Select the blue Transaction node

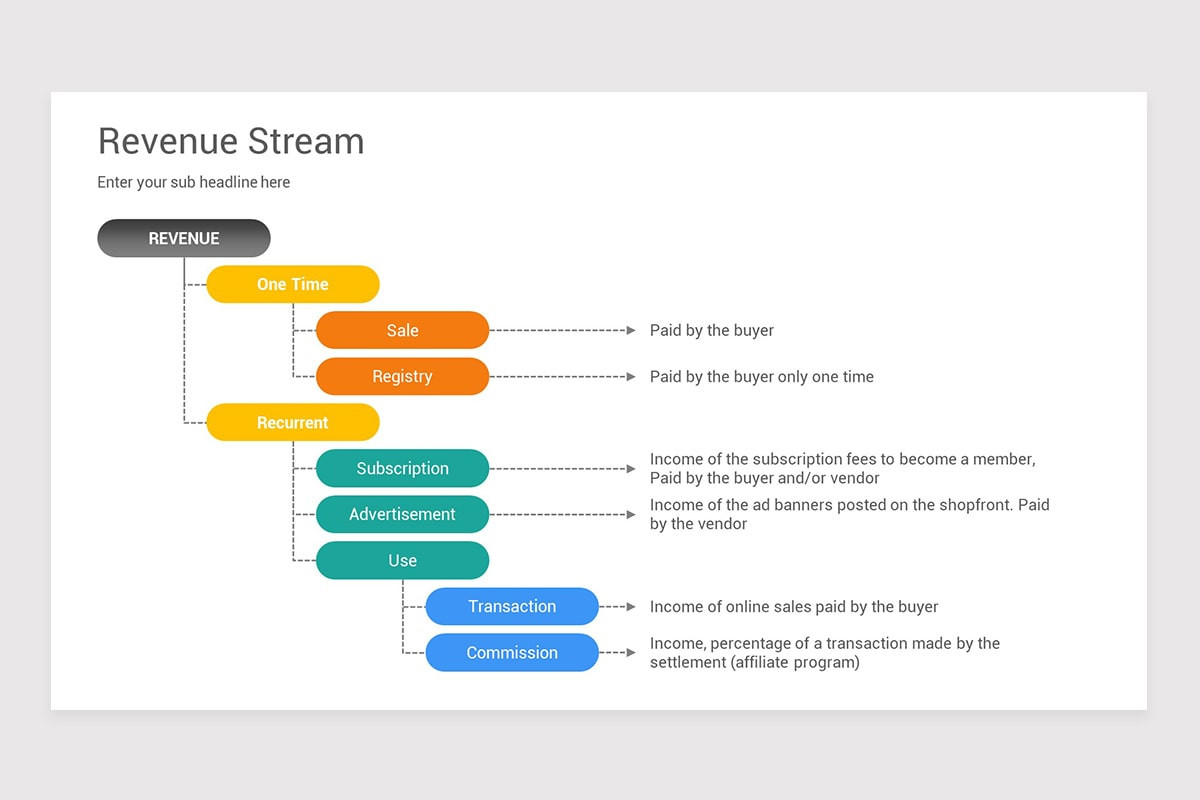512,606
